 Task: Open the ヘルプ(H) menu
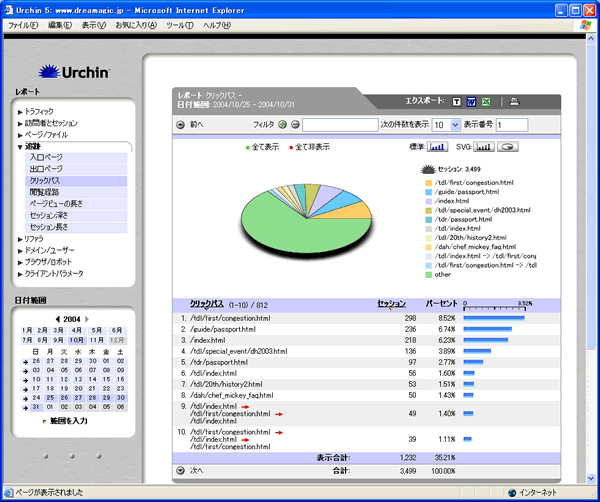click(217, 25)
